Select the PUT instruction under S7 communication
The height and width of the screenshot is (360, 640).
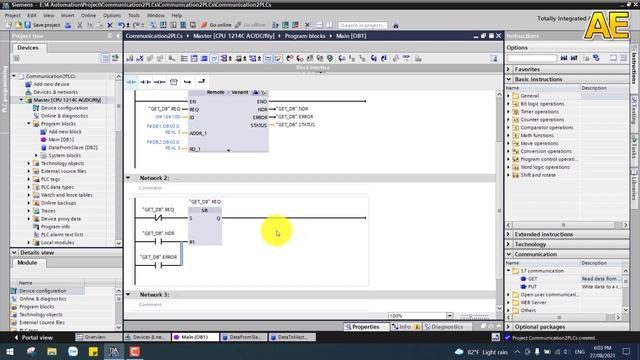(532, 287)
